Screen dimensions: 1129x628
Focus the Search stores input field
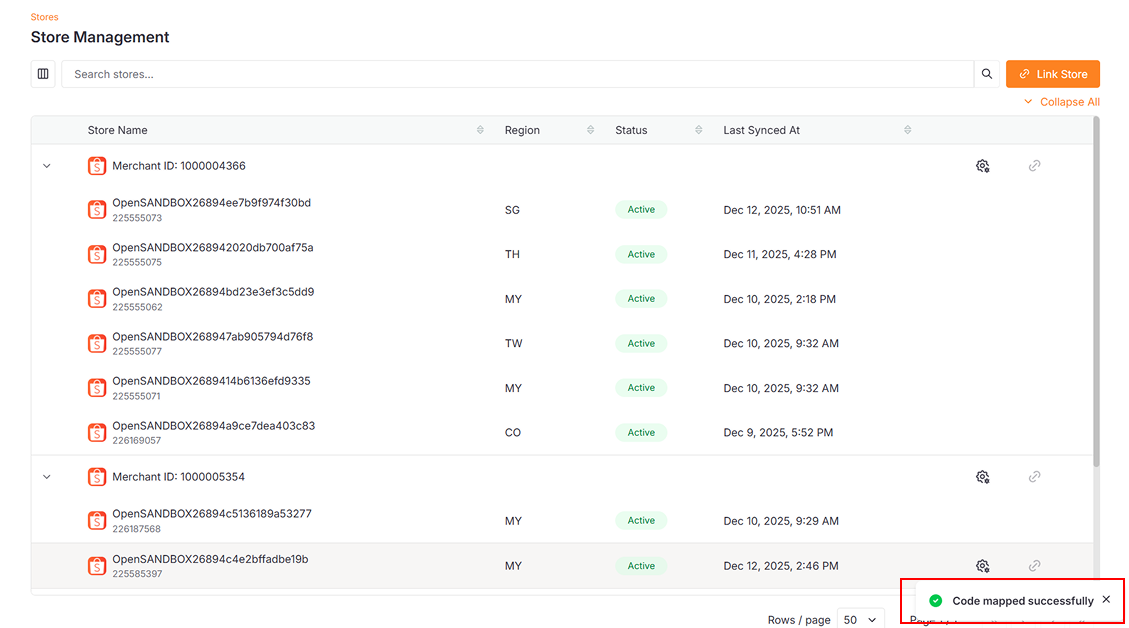517,74
